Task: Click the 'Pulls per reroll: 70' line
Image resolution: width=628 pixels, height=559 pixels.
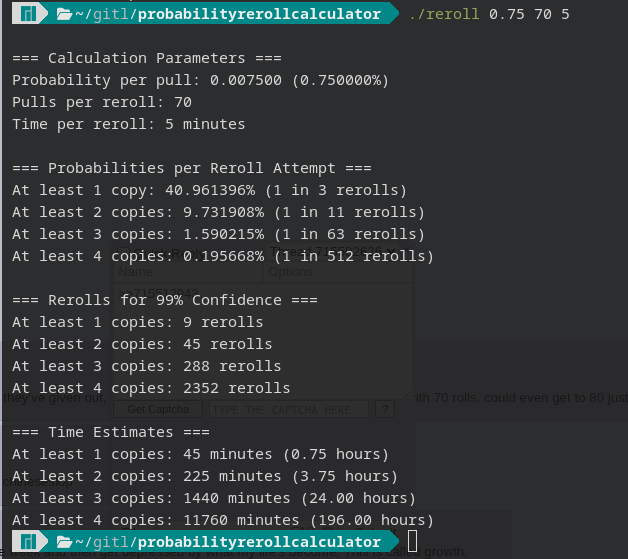Action: click(x=102, y=103)
